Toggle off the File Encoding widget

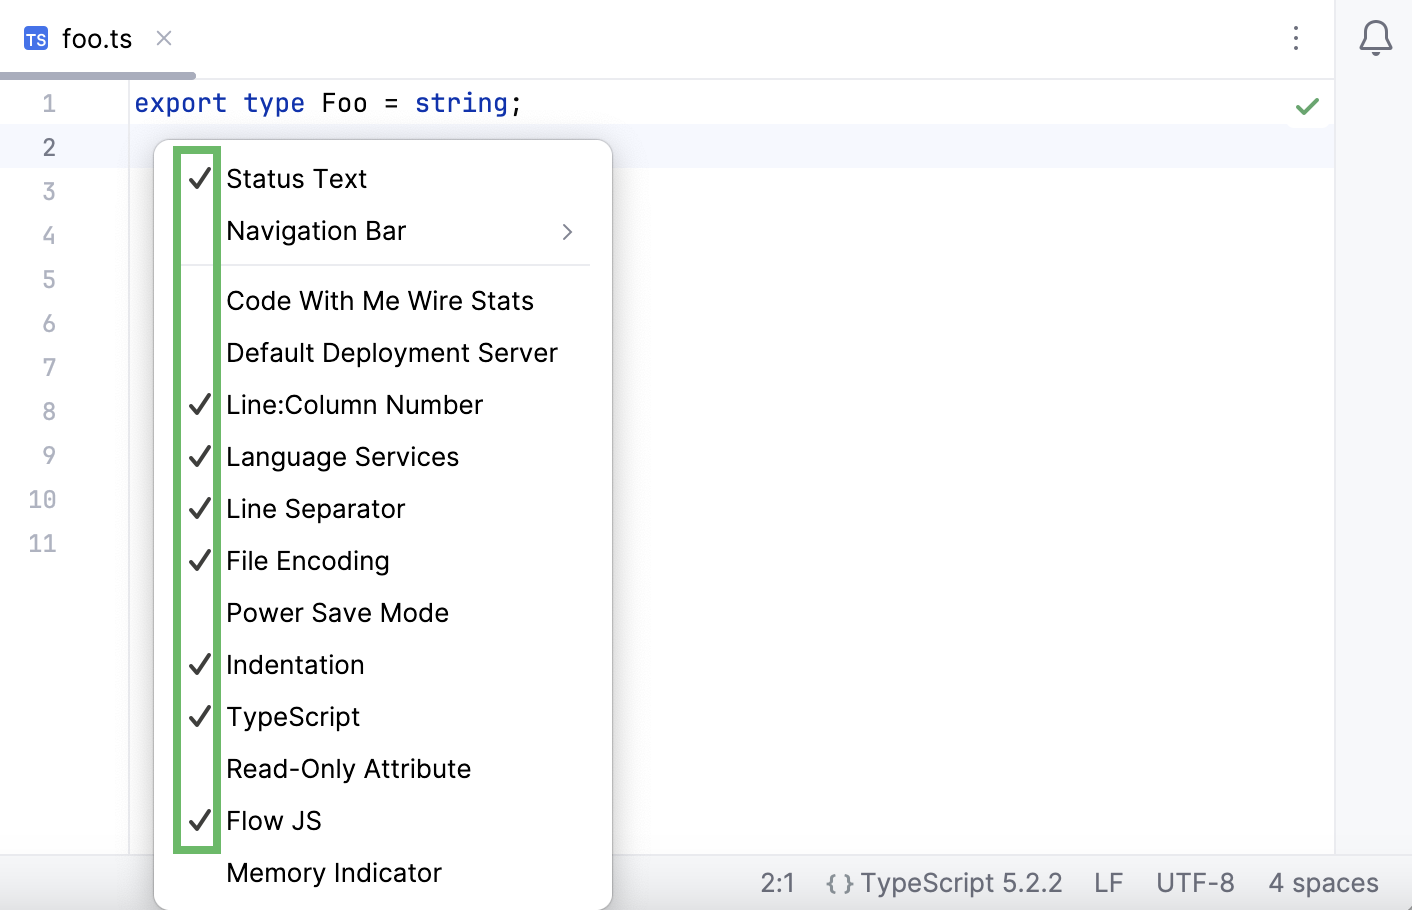pyautogui.click(x=308, y=560)
